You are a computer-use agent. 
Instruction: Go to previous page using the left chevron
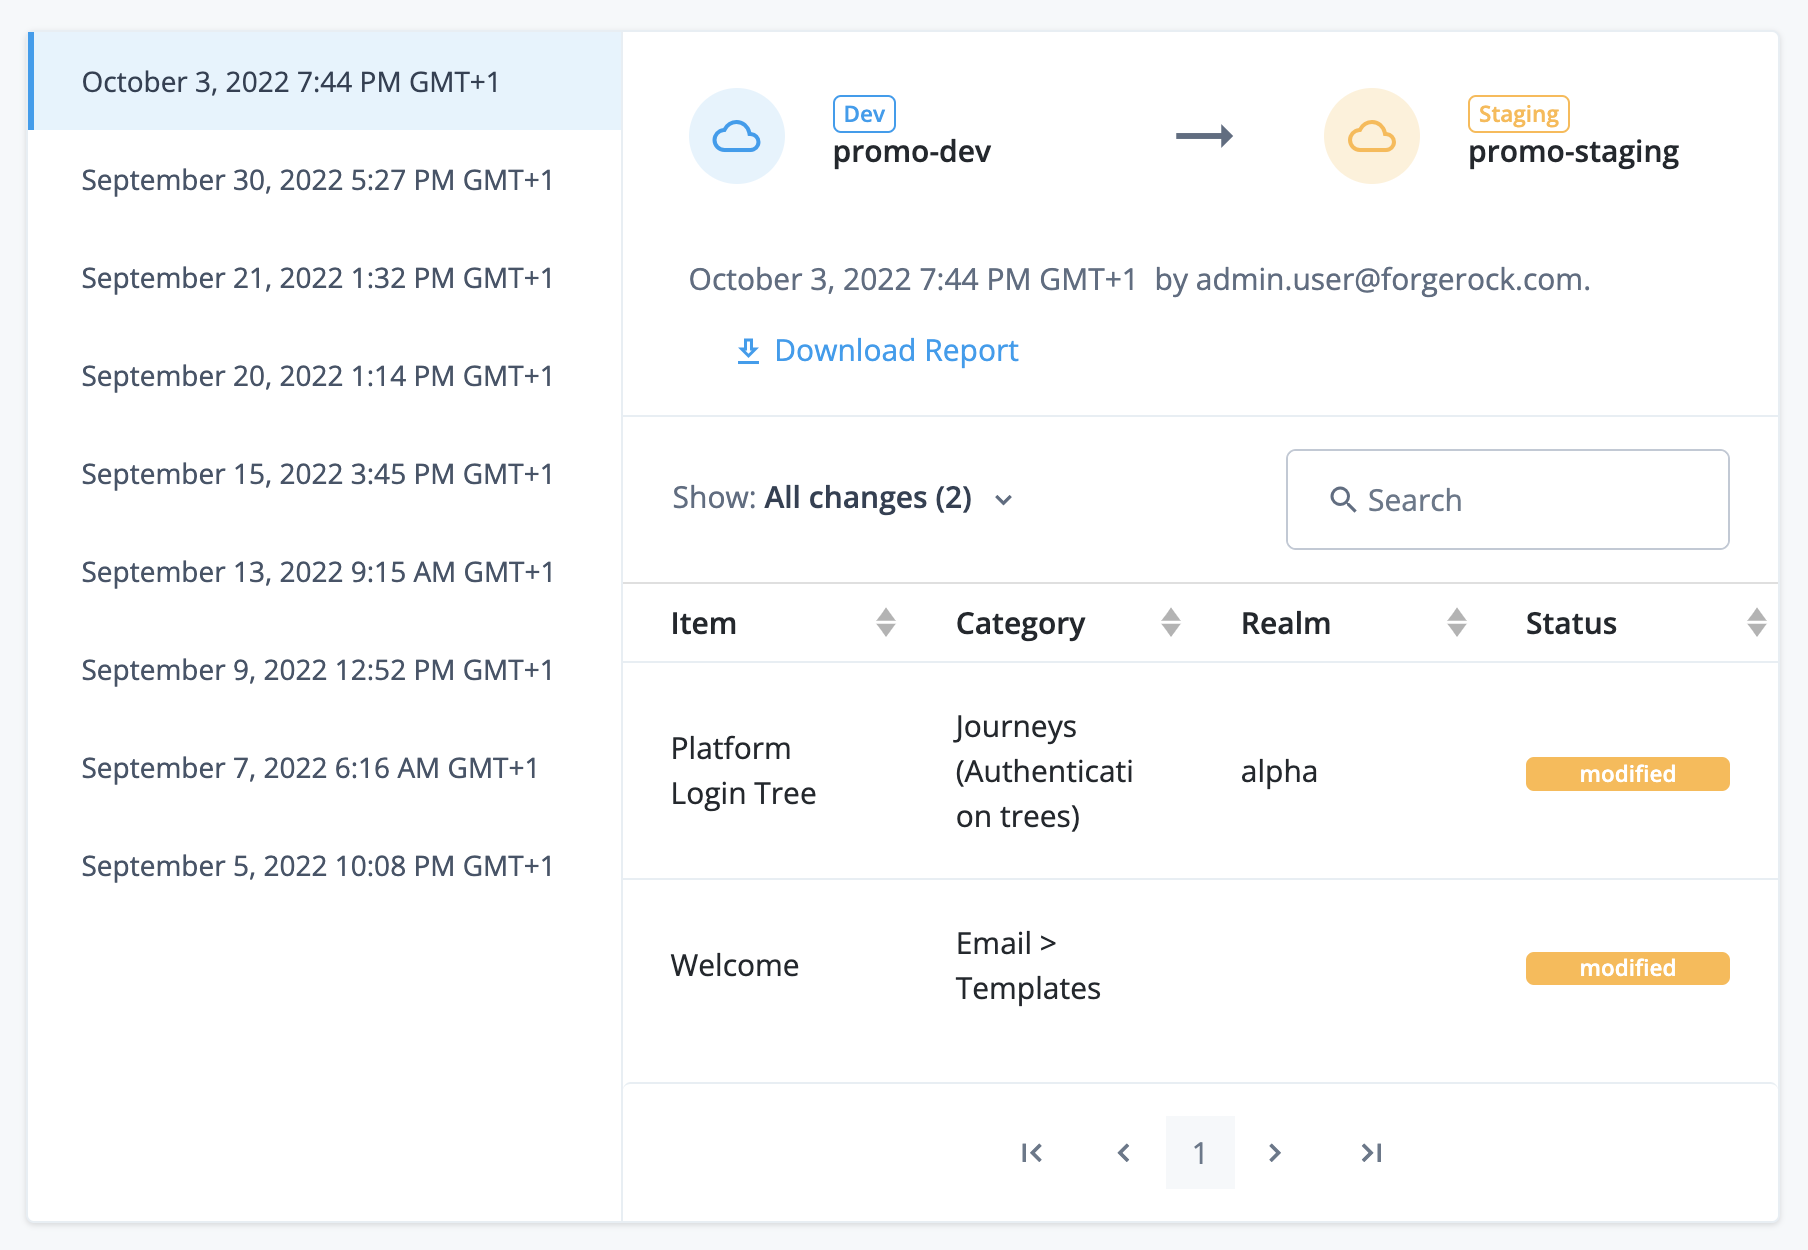1123,1152
